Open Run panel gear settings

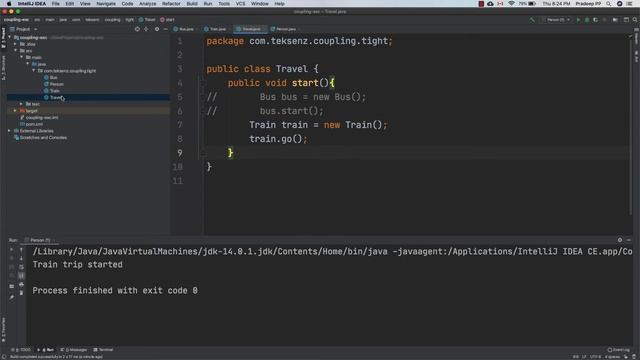click(620, 240)
